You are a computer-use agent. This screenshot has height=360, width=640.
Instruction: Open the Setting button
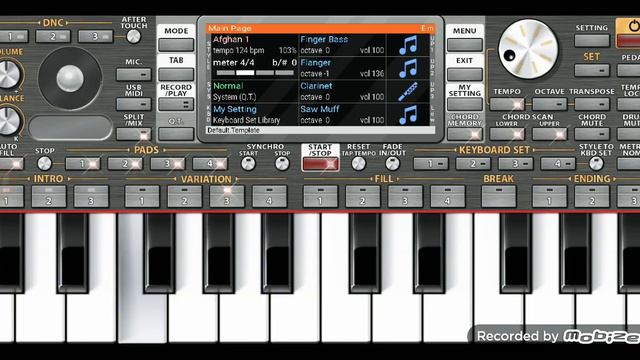coord(592,41)
